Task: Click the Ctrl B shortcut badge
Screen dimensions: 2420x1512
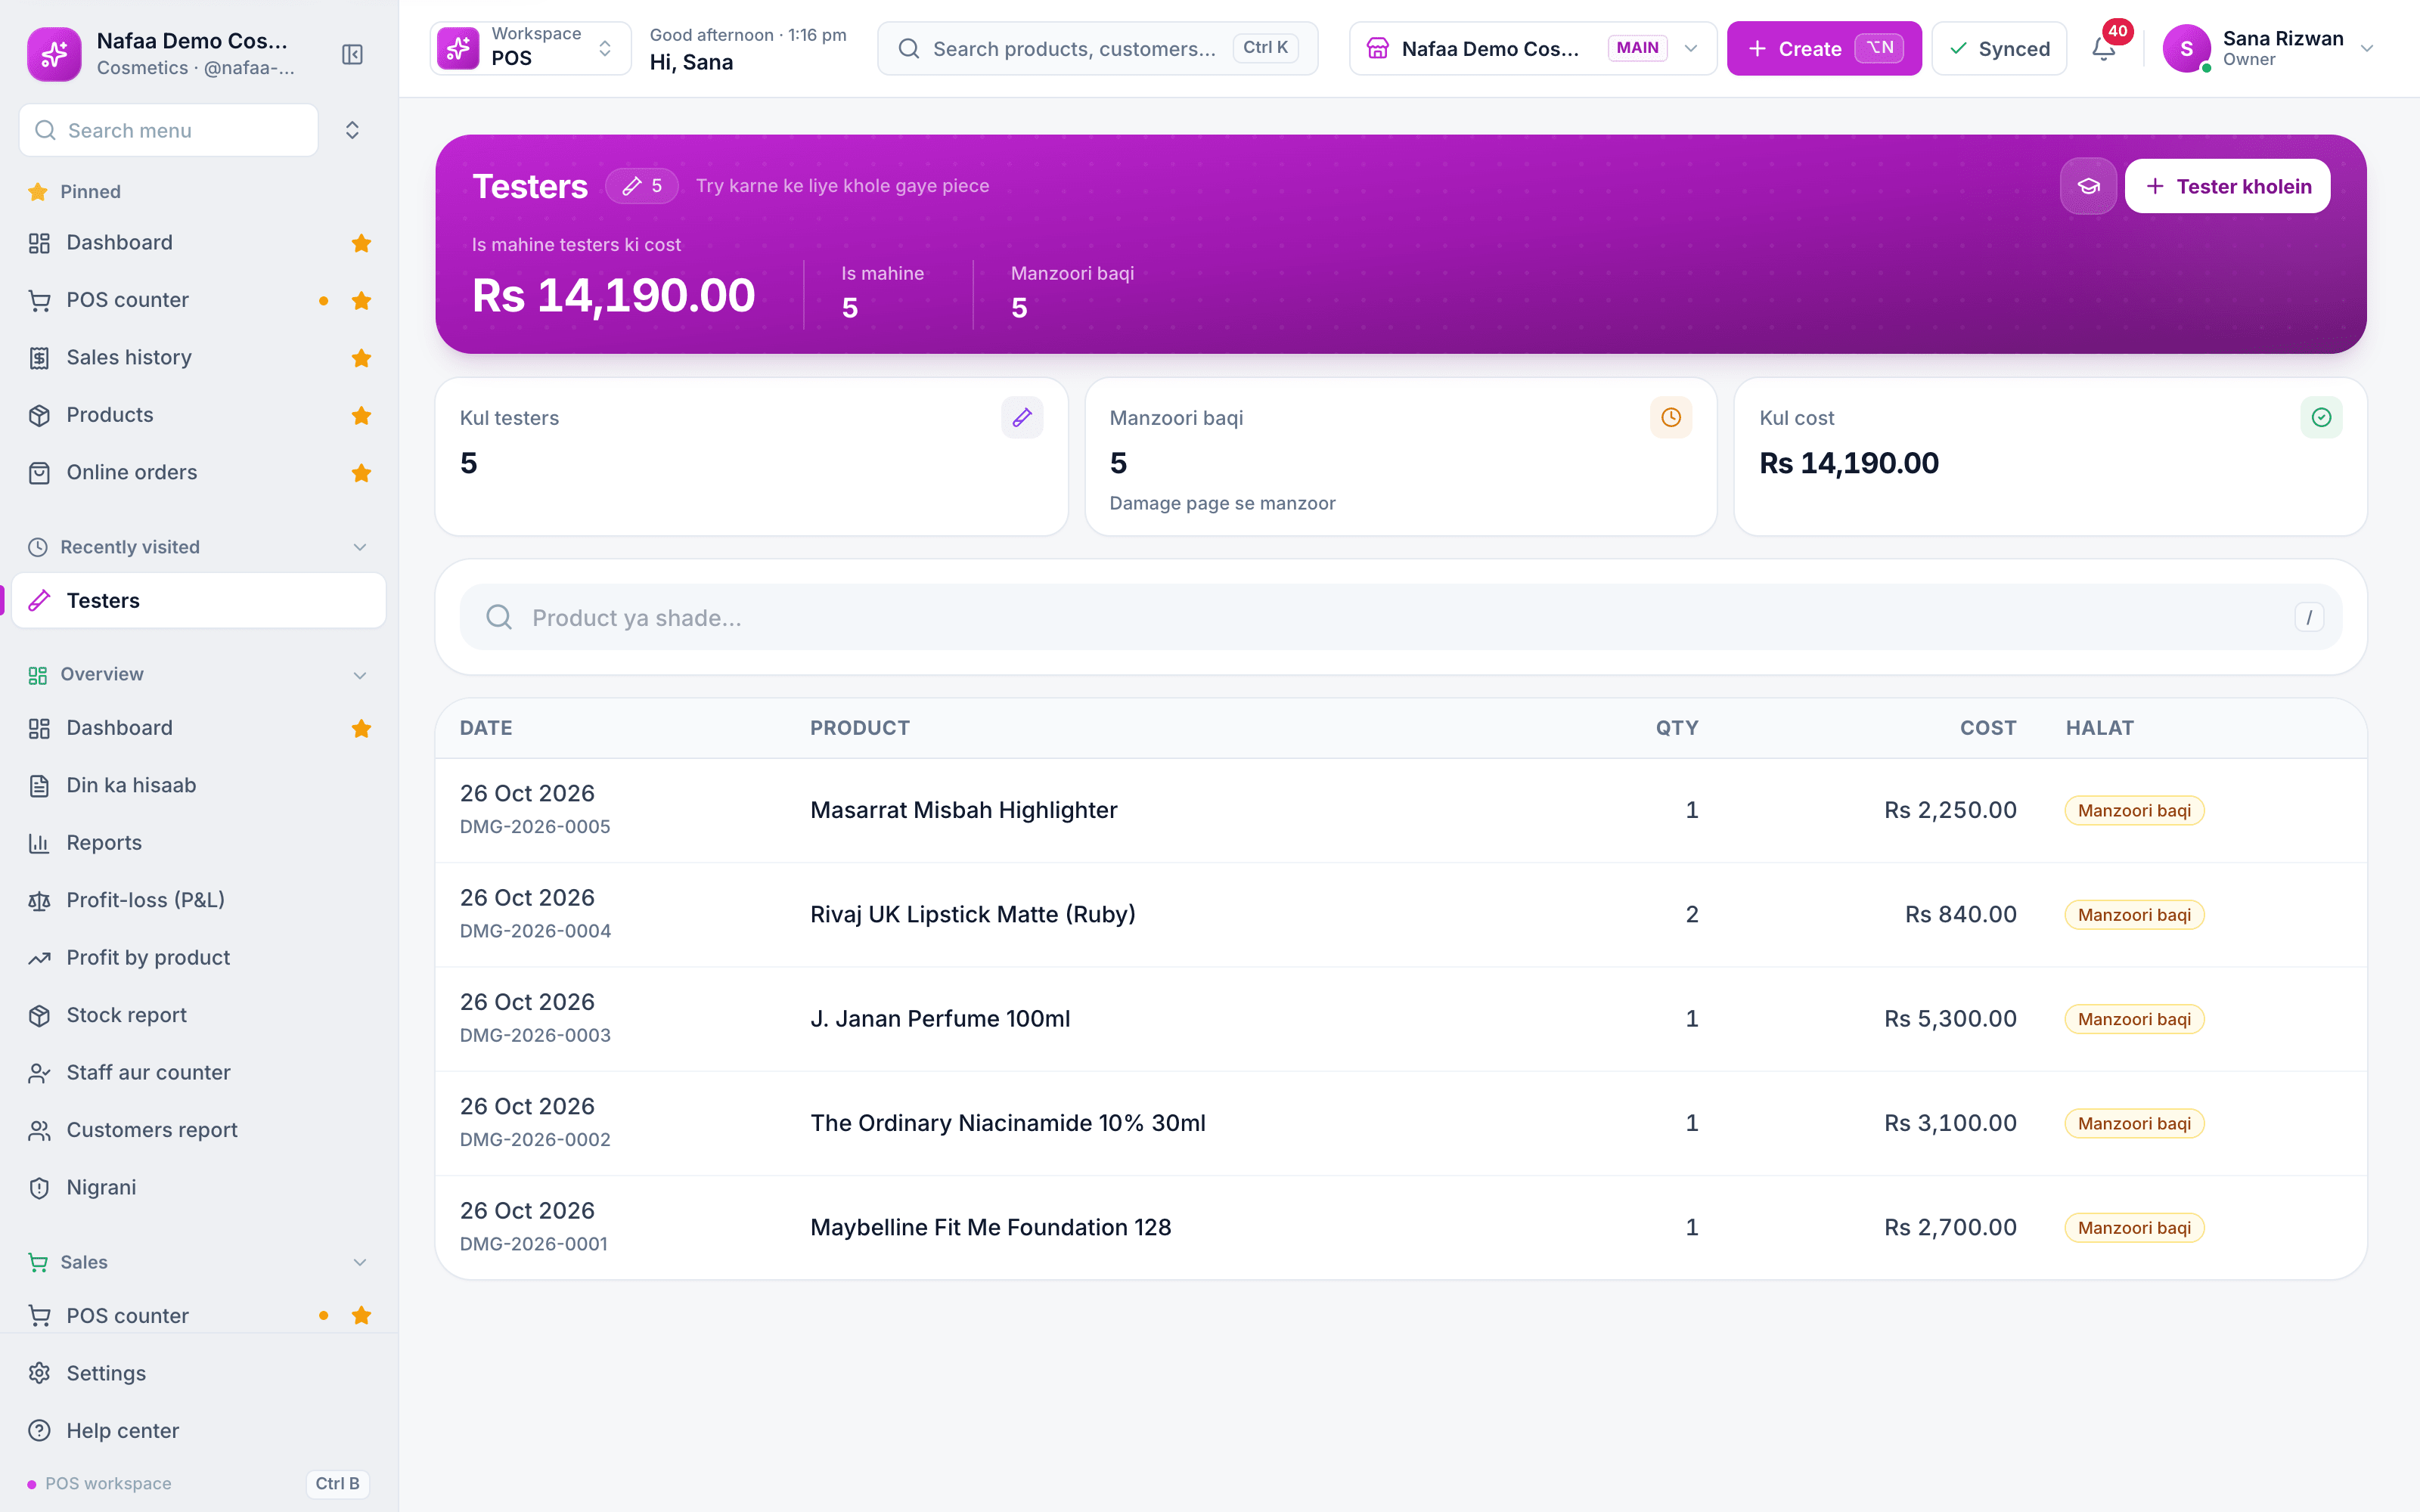Action: click(x=337, y=1483)
